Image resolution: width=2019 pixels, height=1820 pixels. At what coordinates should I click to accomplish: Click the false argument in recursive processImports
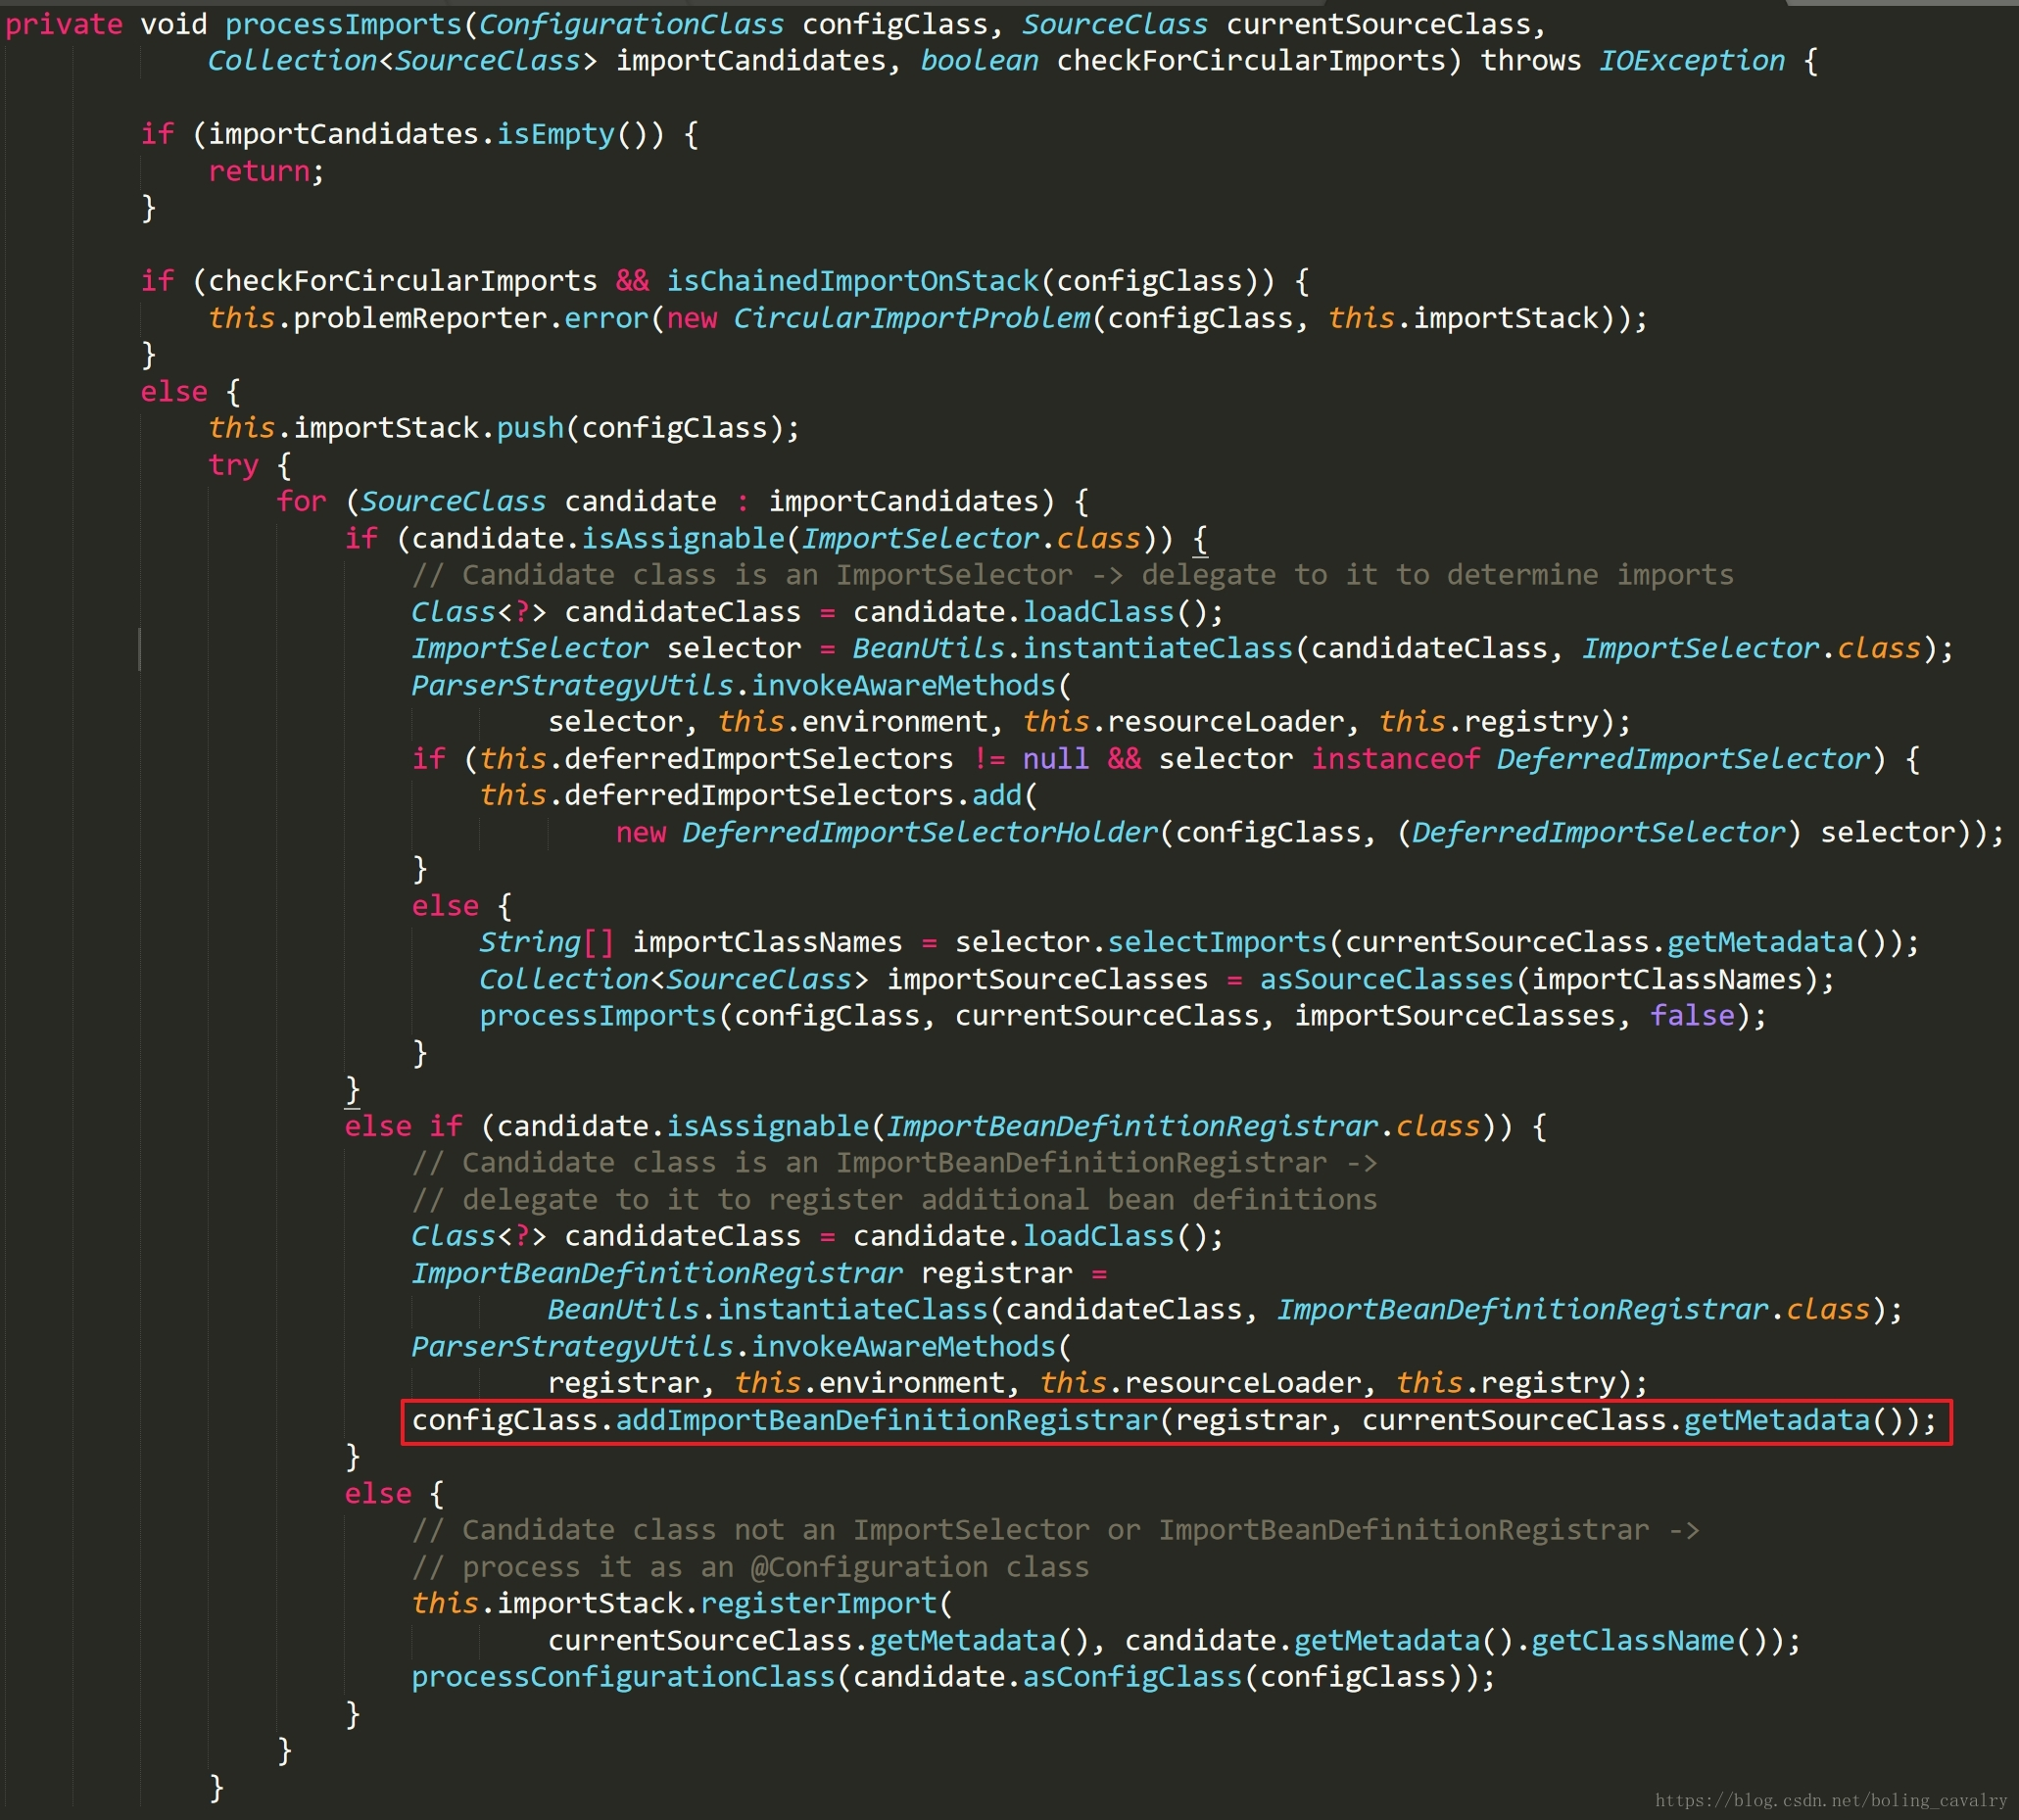point(1692,1016)
